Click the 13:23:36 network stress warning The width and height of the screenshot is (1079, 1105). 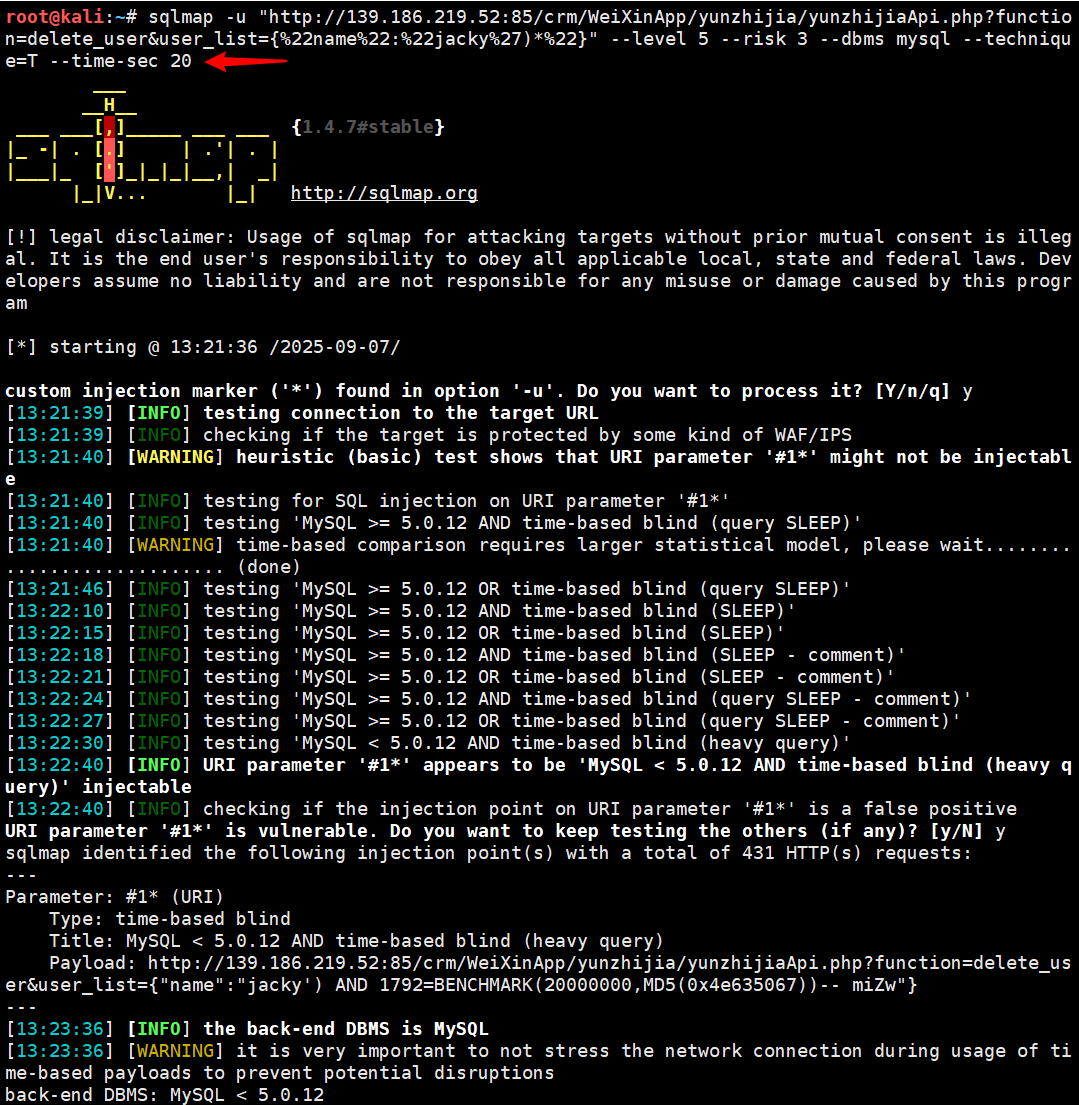[539, 1062]
